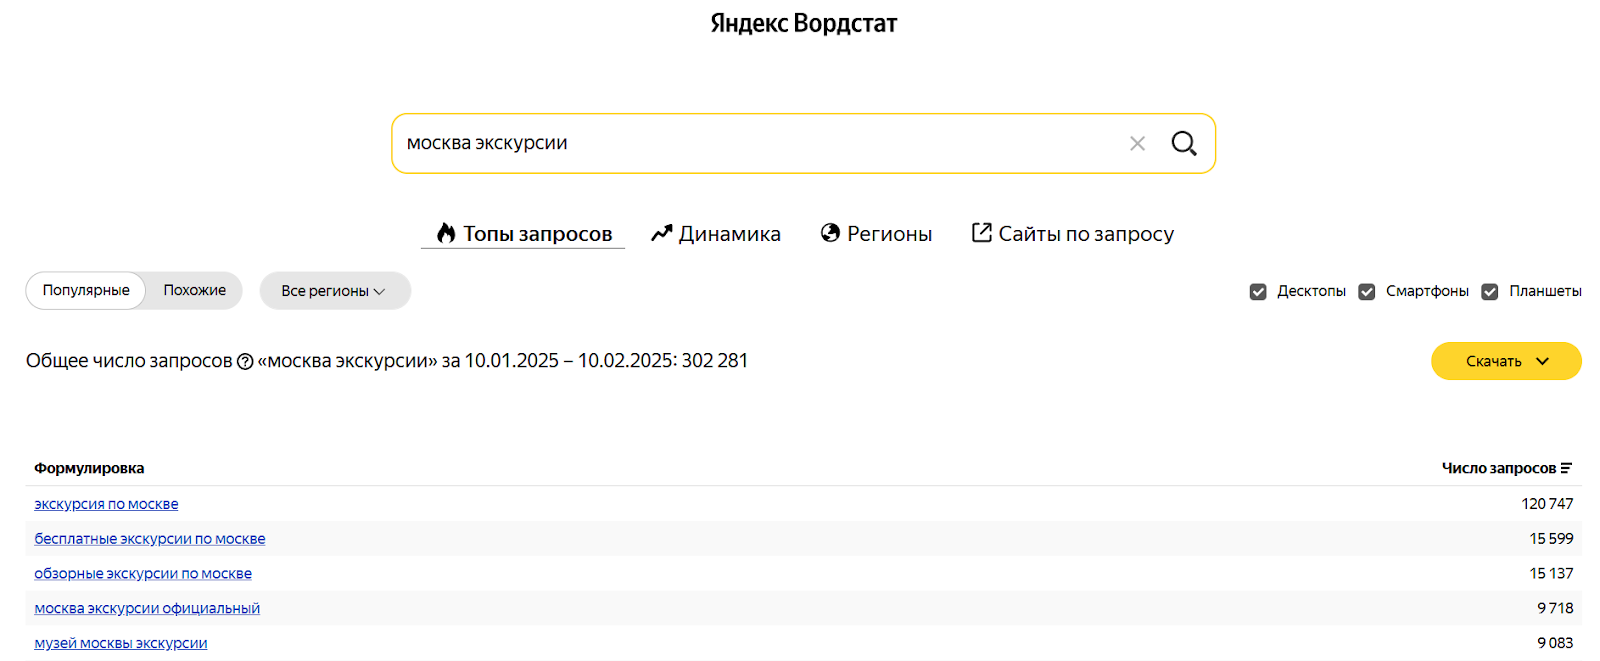Disable the Смартфоны checkbox

tap(1367, 291)
